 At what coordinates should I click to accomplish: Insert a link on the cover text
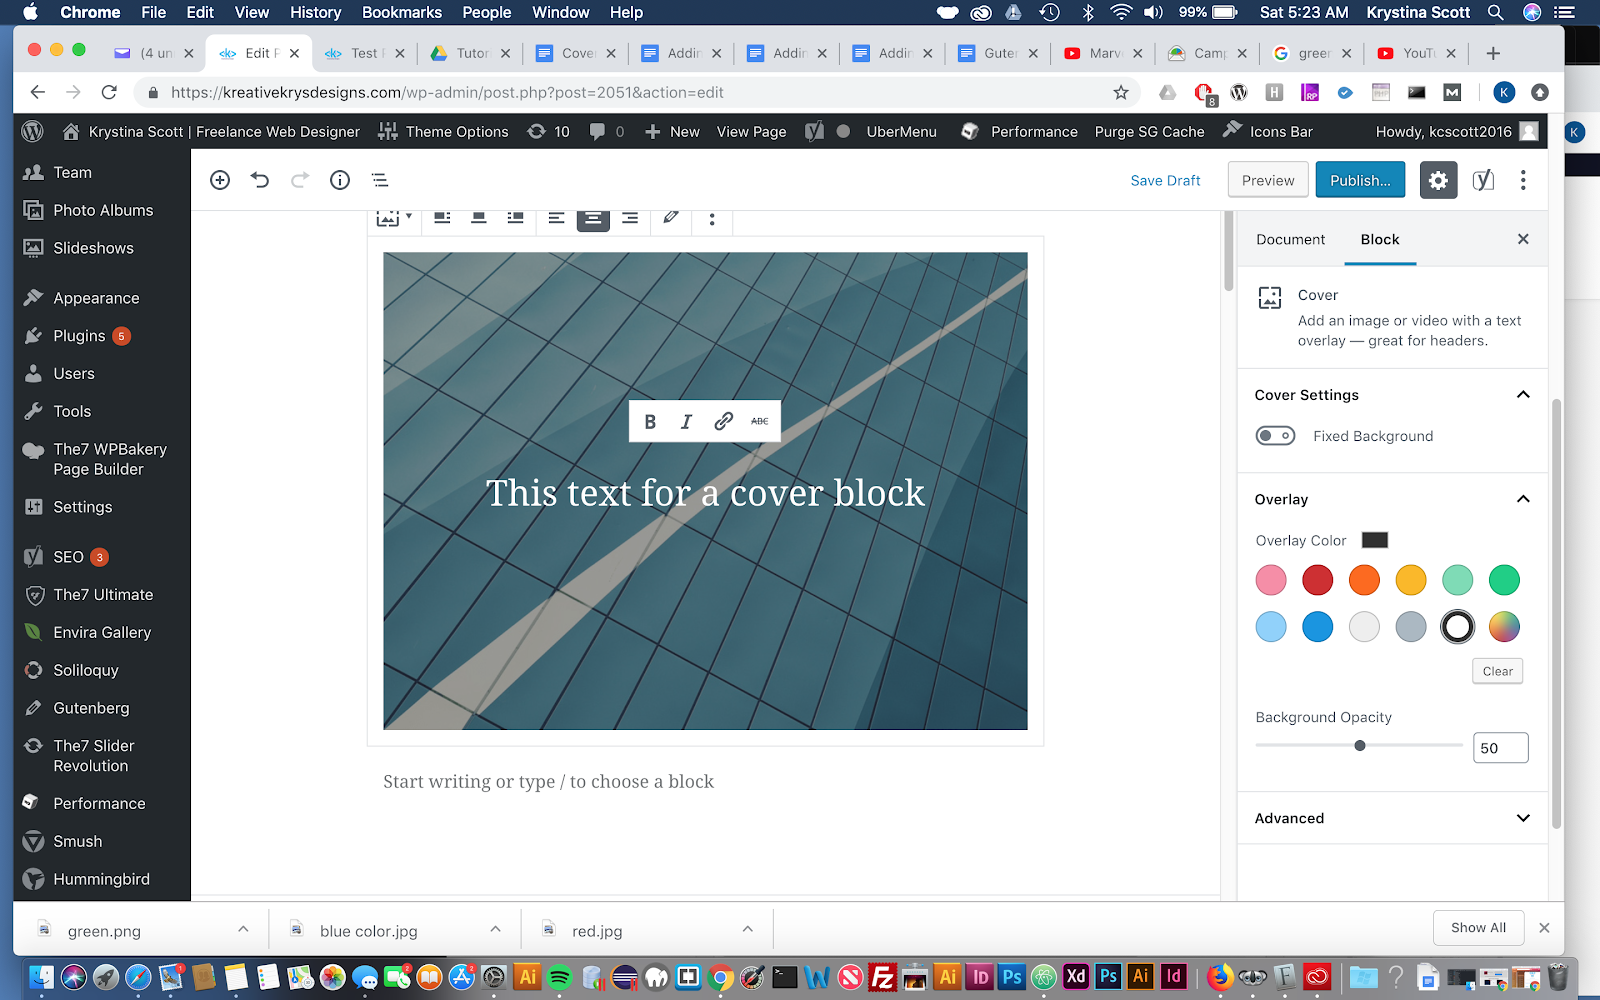(723, 422)
